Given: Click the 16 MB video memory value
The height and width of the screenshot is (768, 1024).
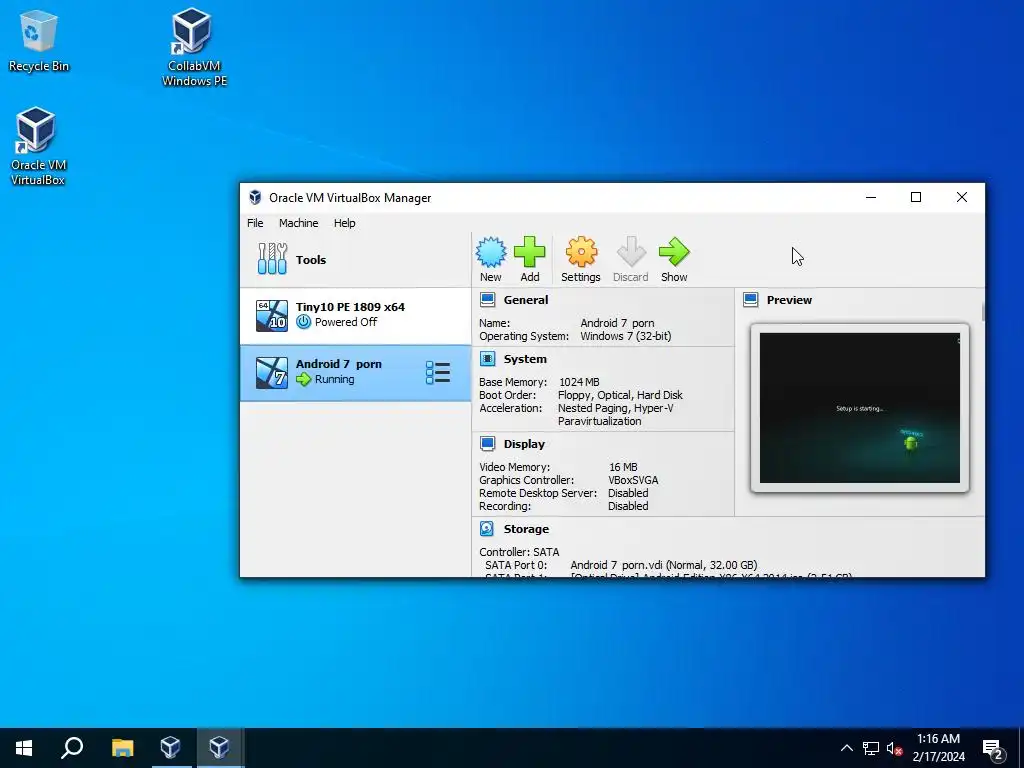Looking at the screenshot, I should point(623,467).
